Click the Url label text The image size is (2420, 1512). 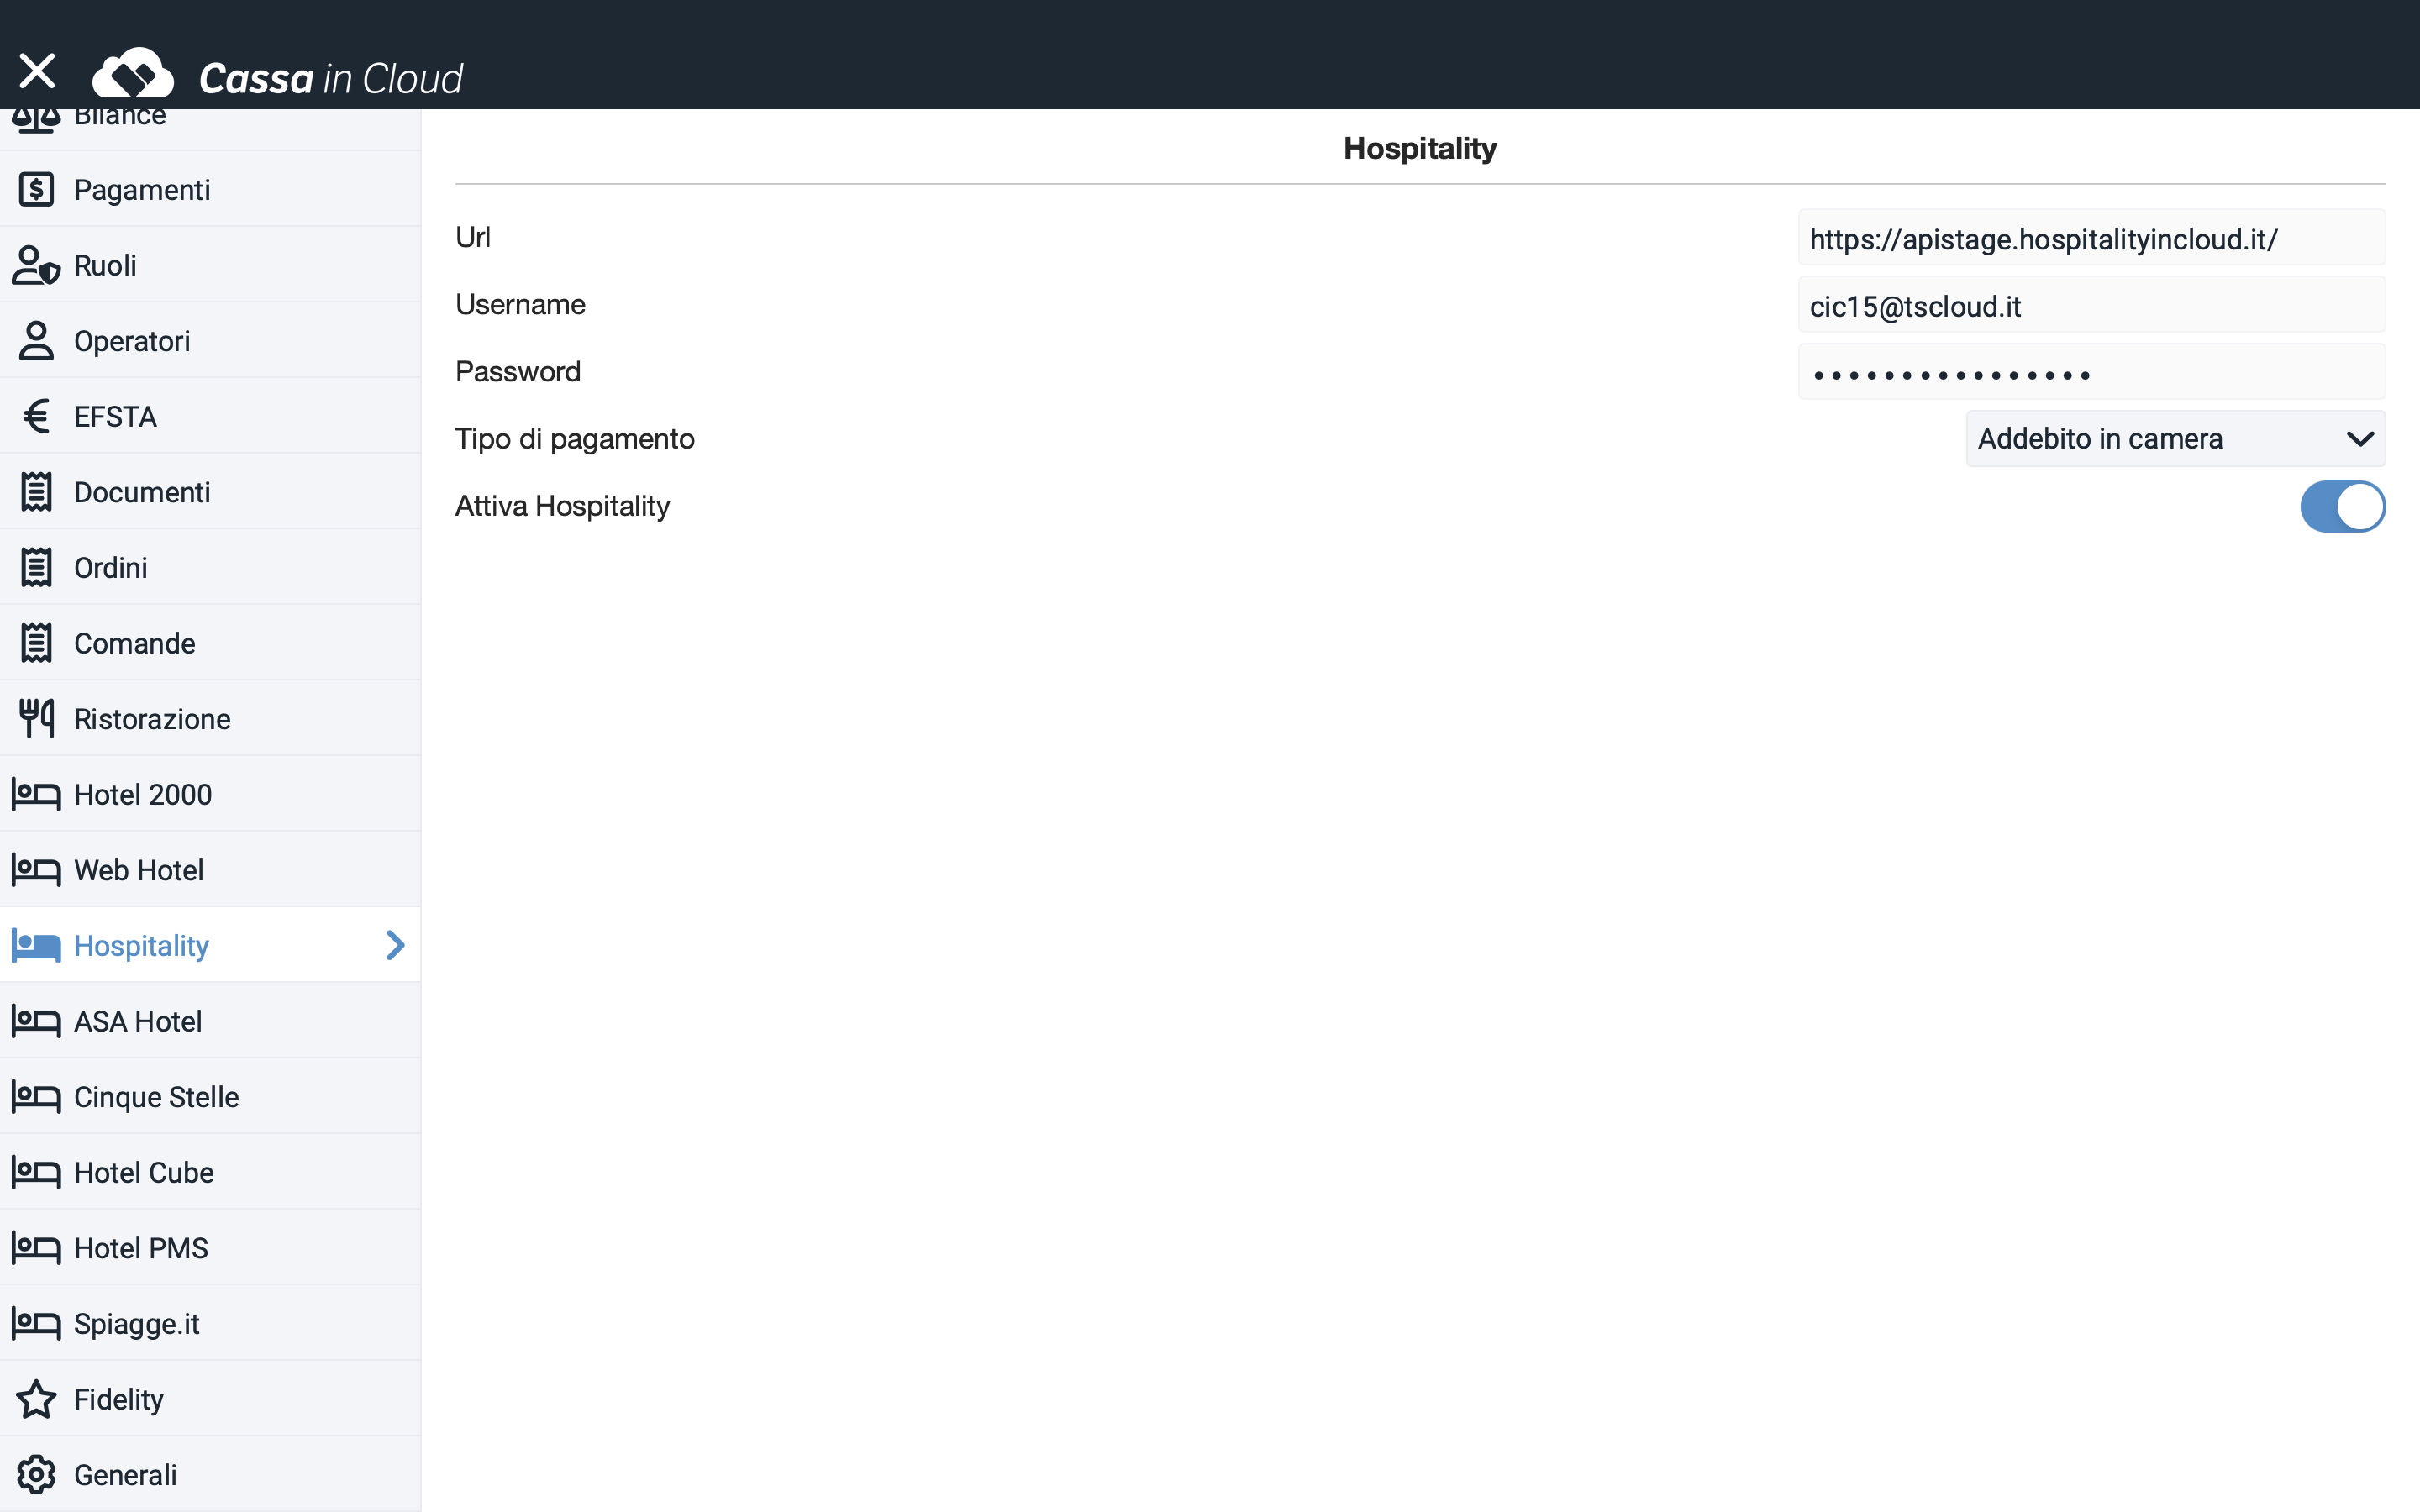473,237
